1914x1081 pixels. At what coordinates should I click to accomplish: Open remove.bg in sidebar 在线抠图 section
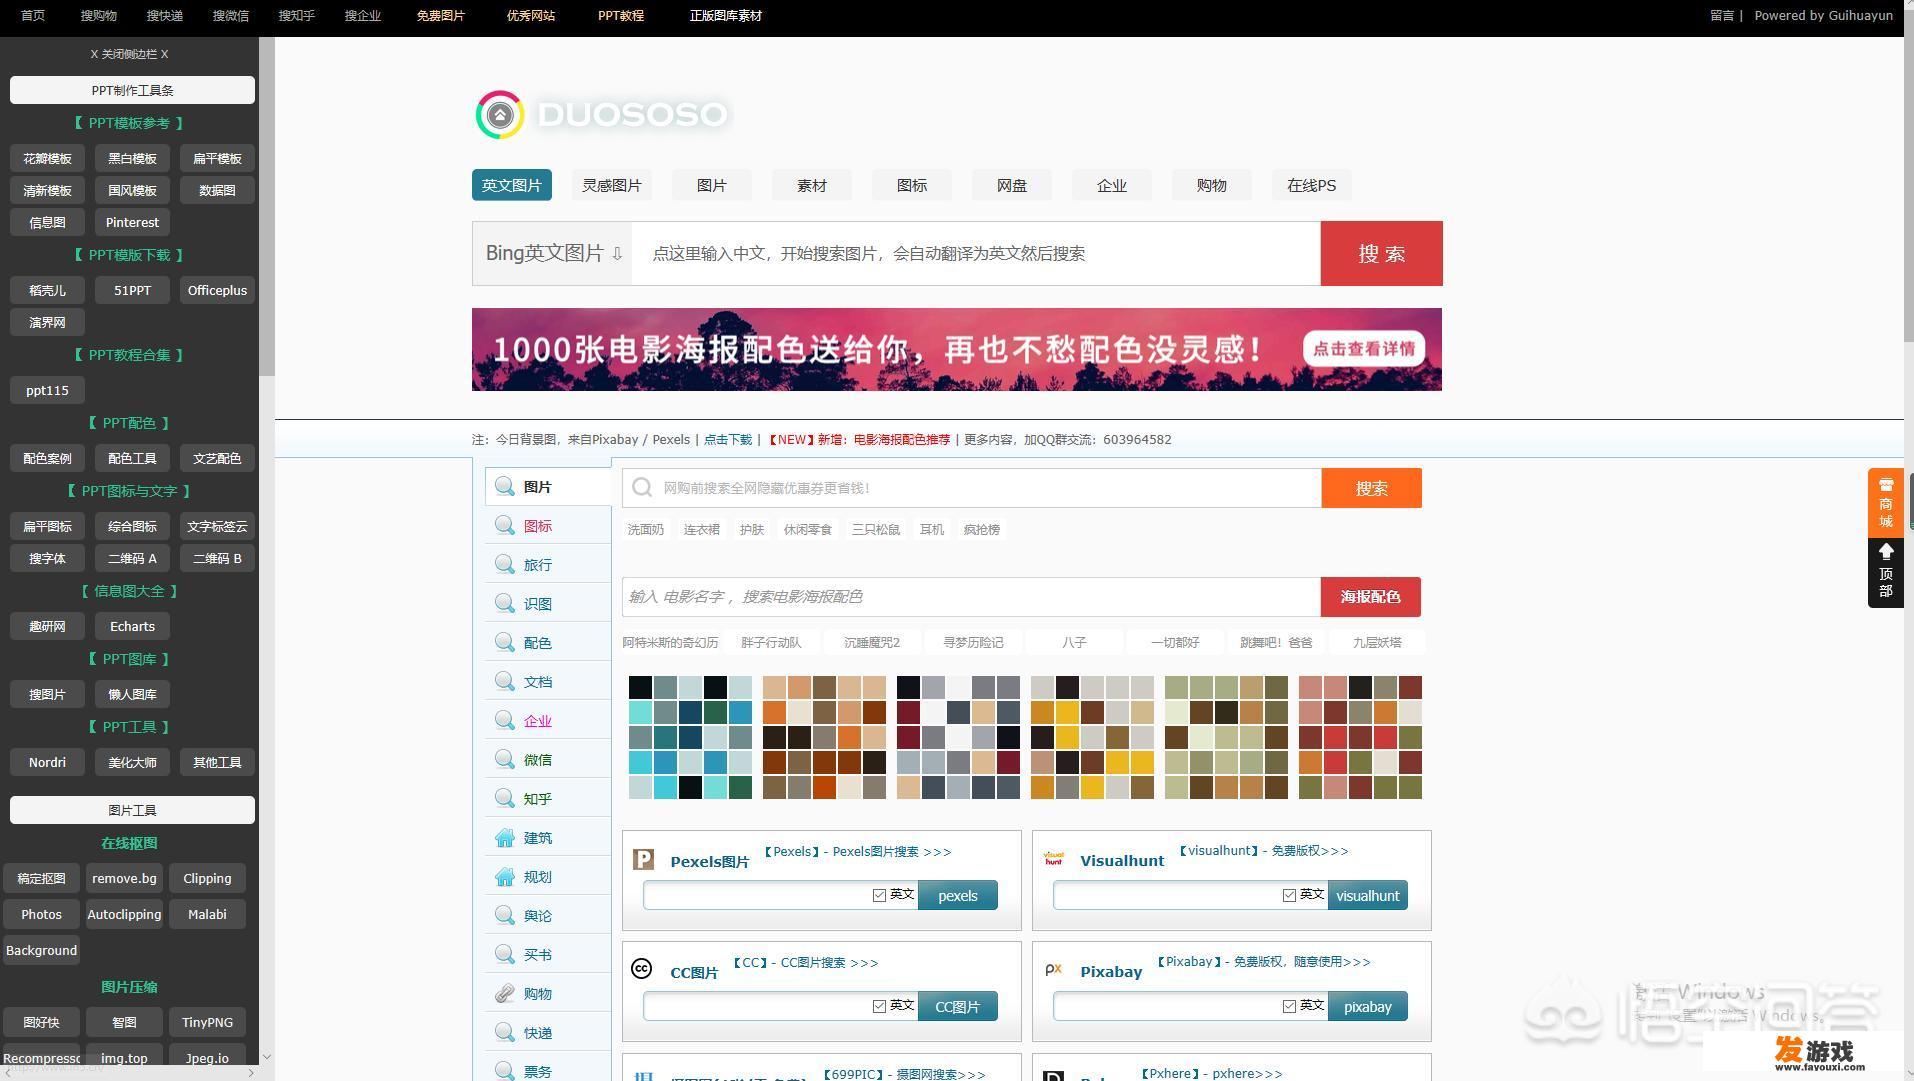(124, 878)
